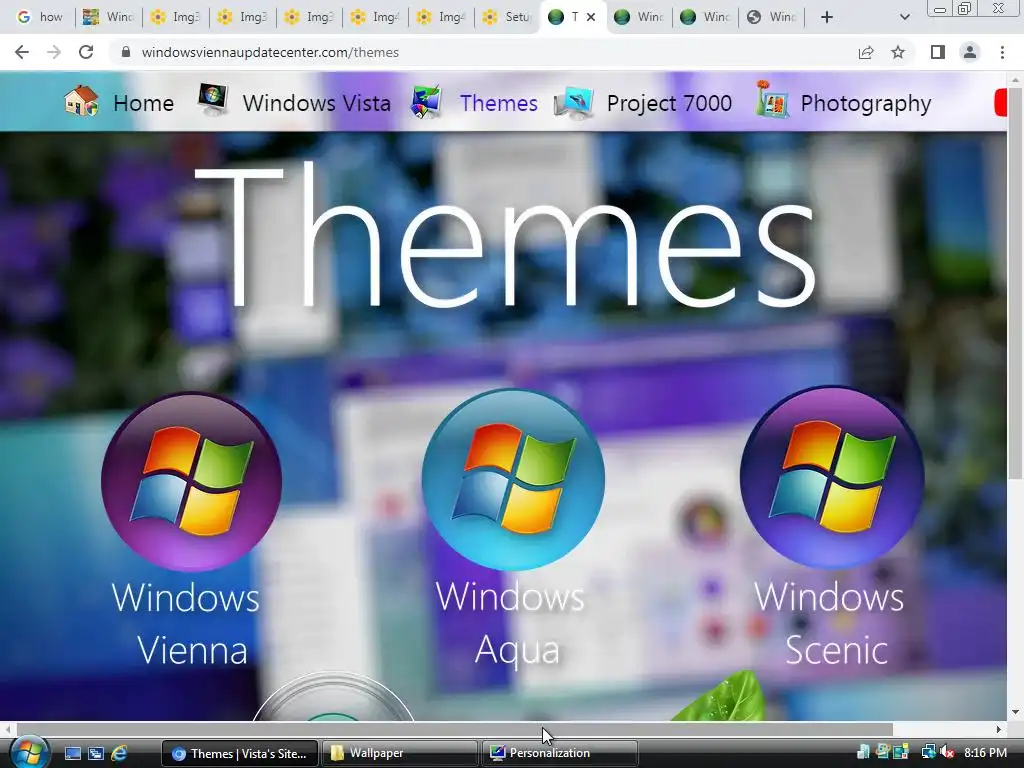This screenshot has width=1024, height=768.
Task: Click the photo frame icon beside Photography
Action: pos(772,100)
